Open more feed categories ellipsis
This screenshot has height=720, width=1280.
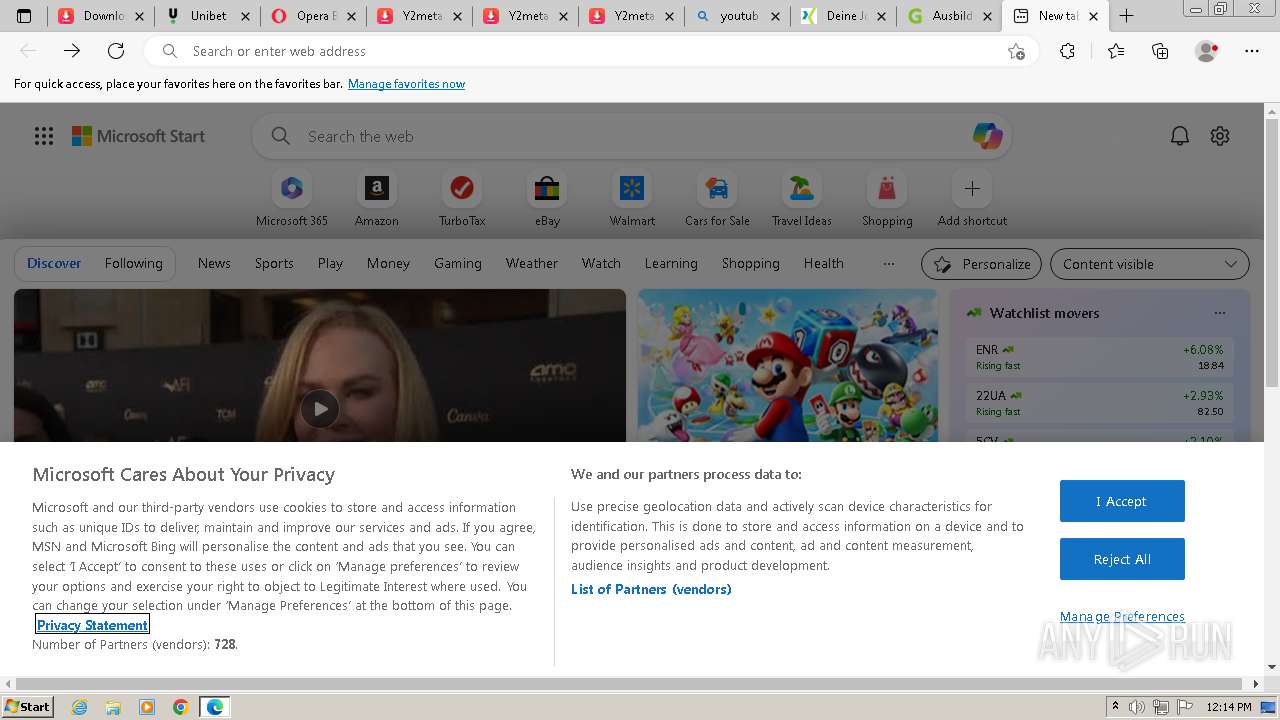tap(889, 264)
